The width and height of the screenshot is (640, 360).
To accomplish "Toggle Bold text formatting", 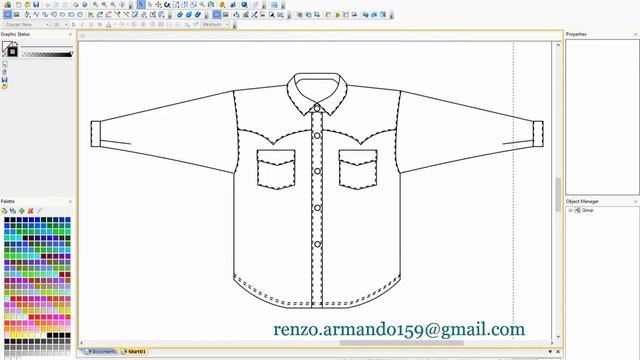I will (x=73, y=24).
